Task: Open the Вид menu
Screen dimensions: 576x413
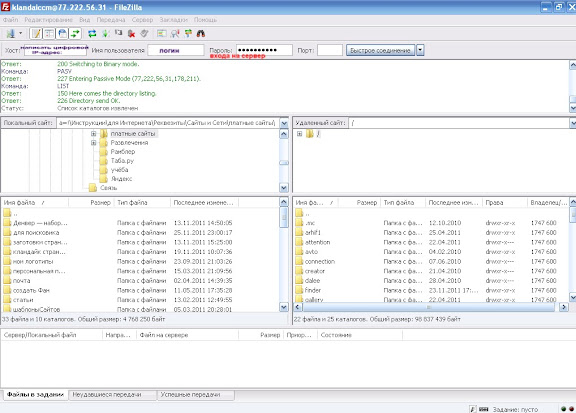Action: tap(84, 20)
